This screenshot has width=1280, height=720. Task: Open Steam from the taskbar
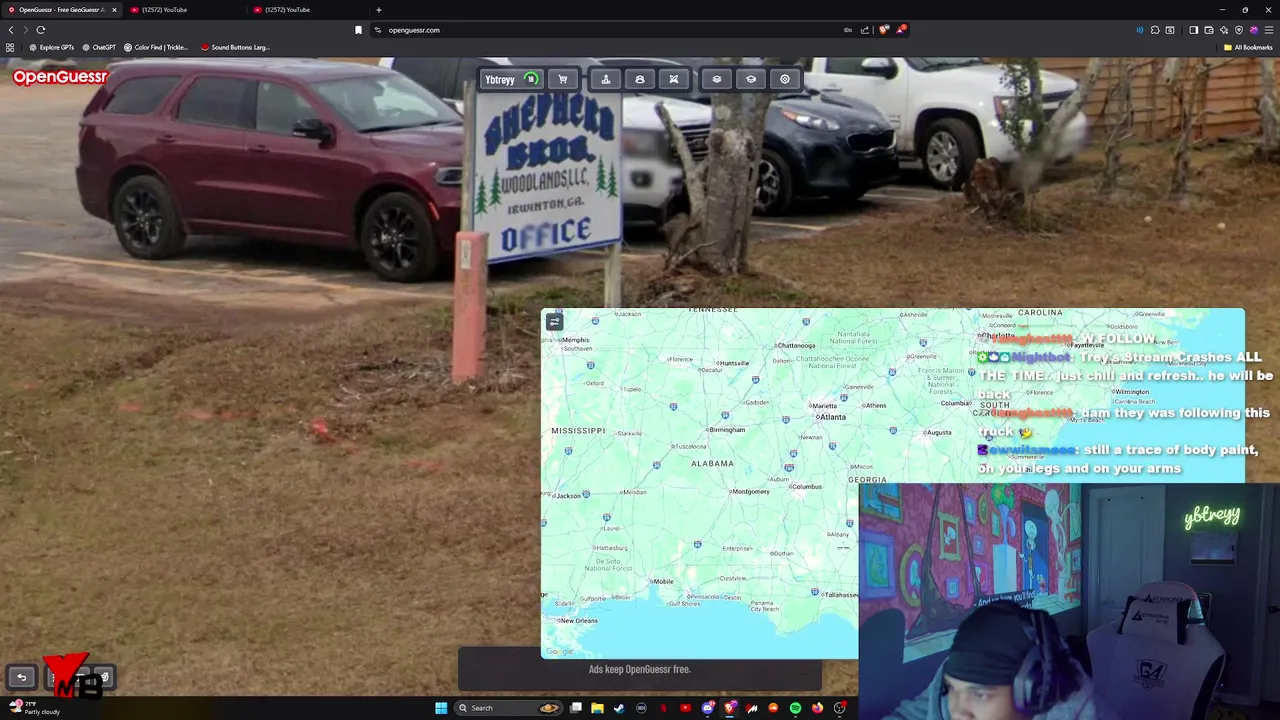(619, 708)
